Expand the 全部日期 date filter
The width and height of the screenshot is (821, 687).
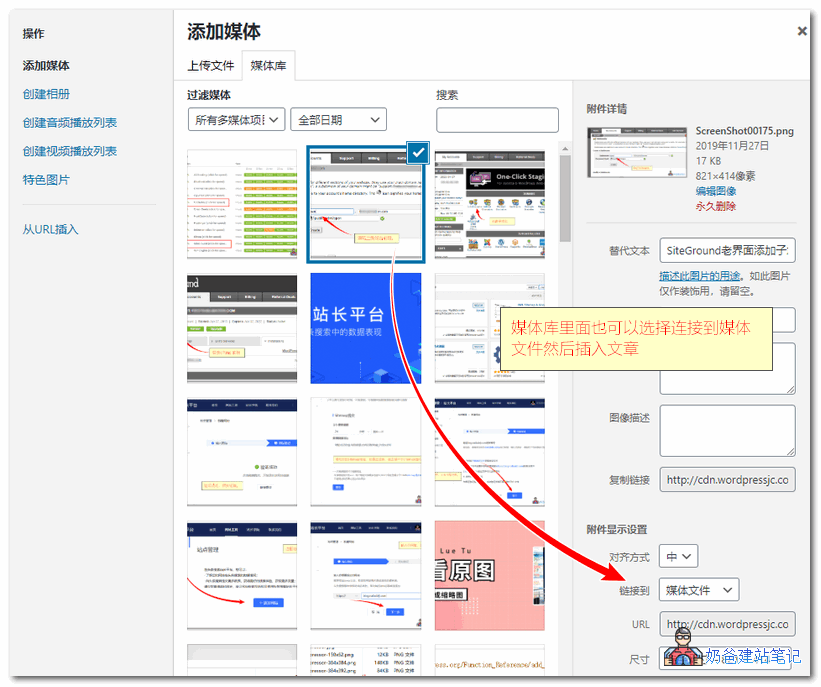[338, 118]
